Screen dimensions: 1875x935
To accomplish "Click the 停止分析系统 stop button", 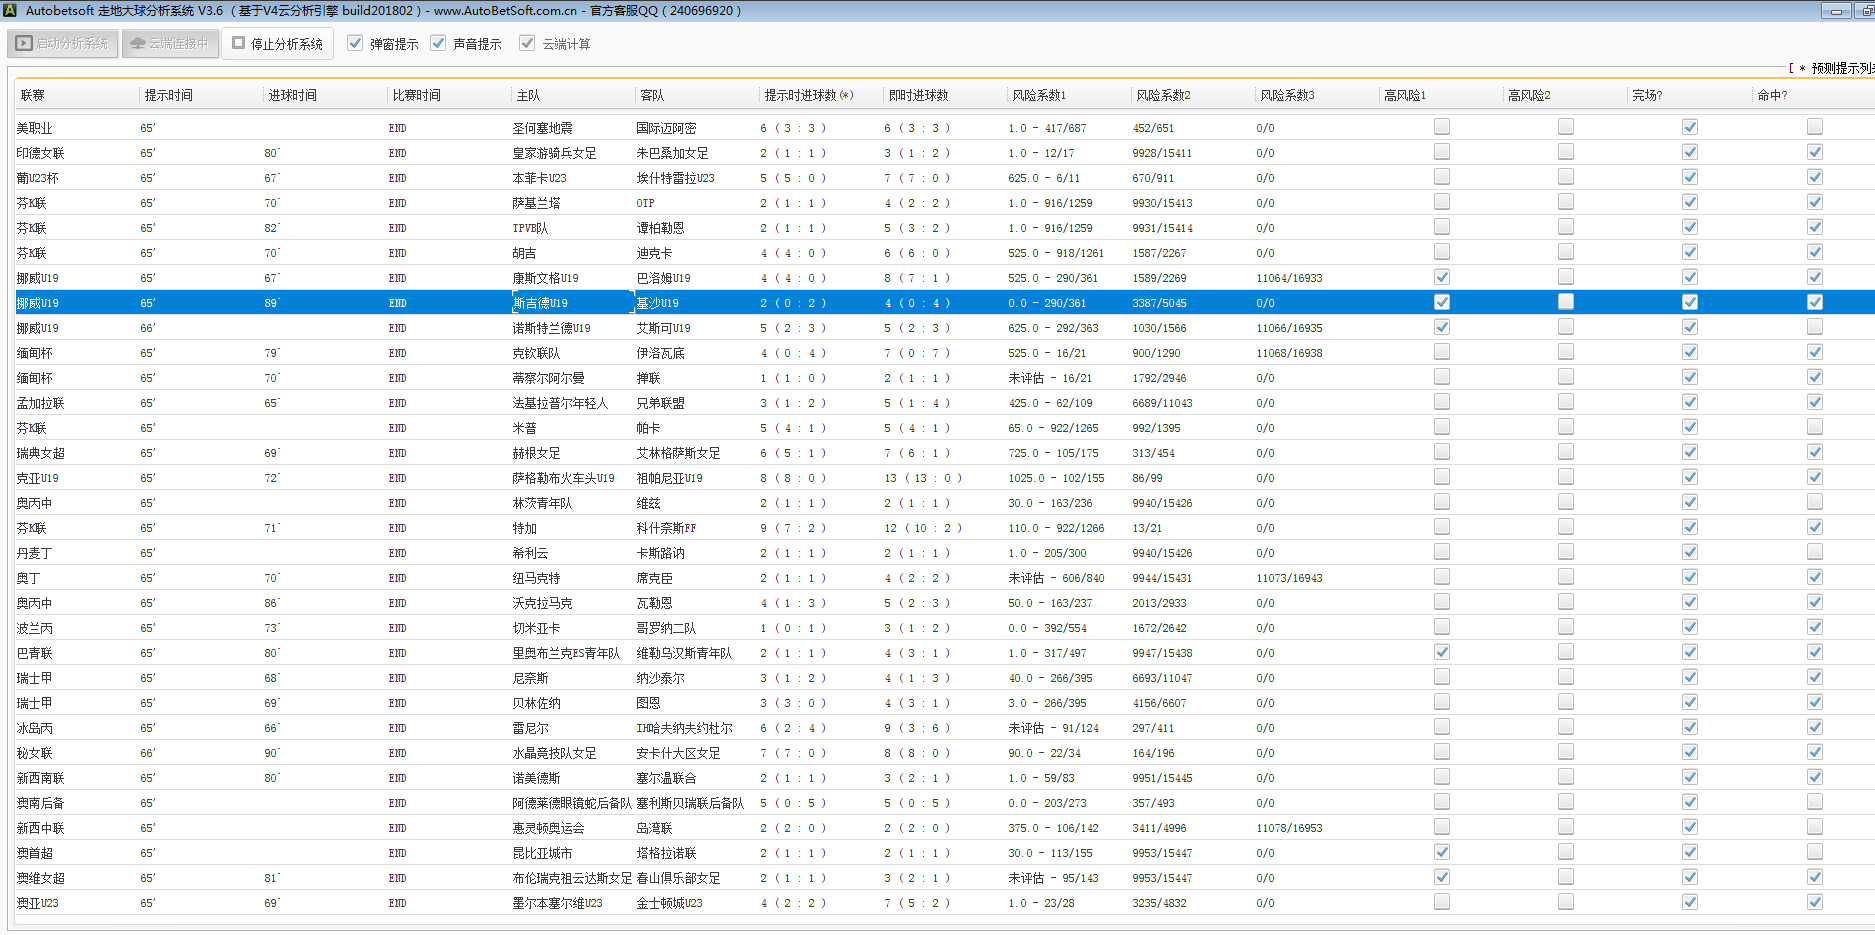I will [x=277, y=44].
